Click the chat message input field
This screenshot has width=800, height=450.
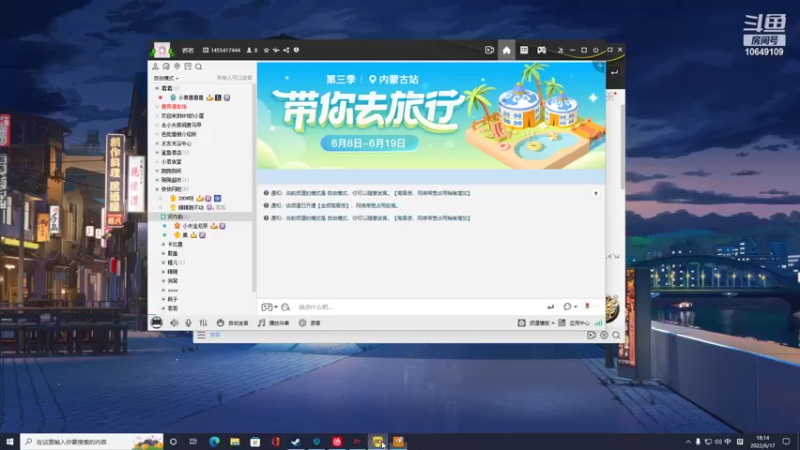coord(418,307)
